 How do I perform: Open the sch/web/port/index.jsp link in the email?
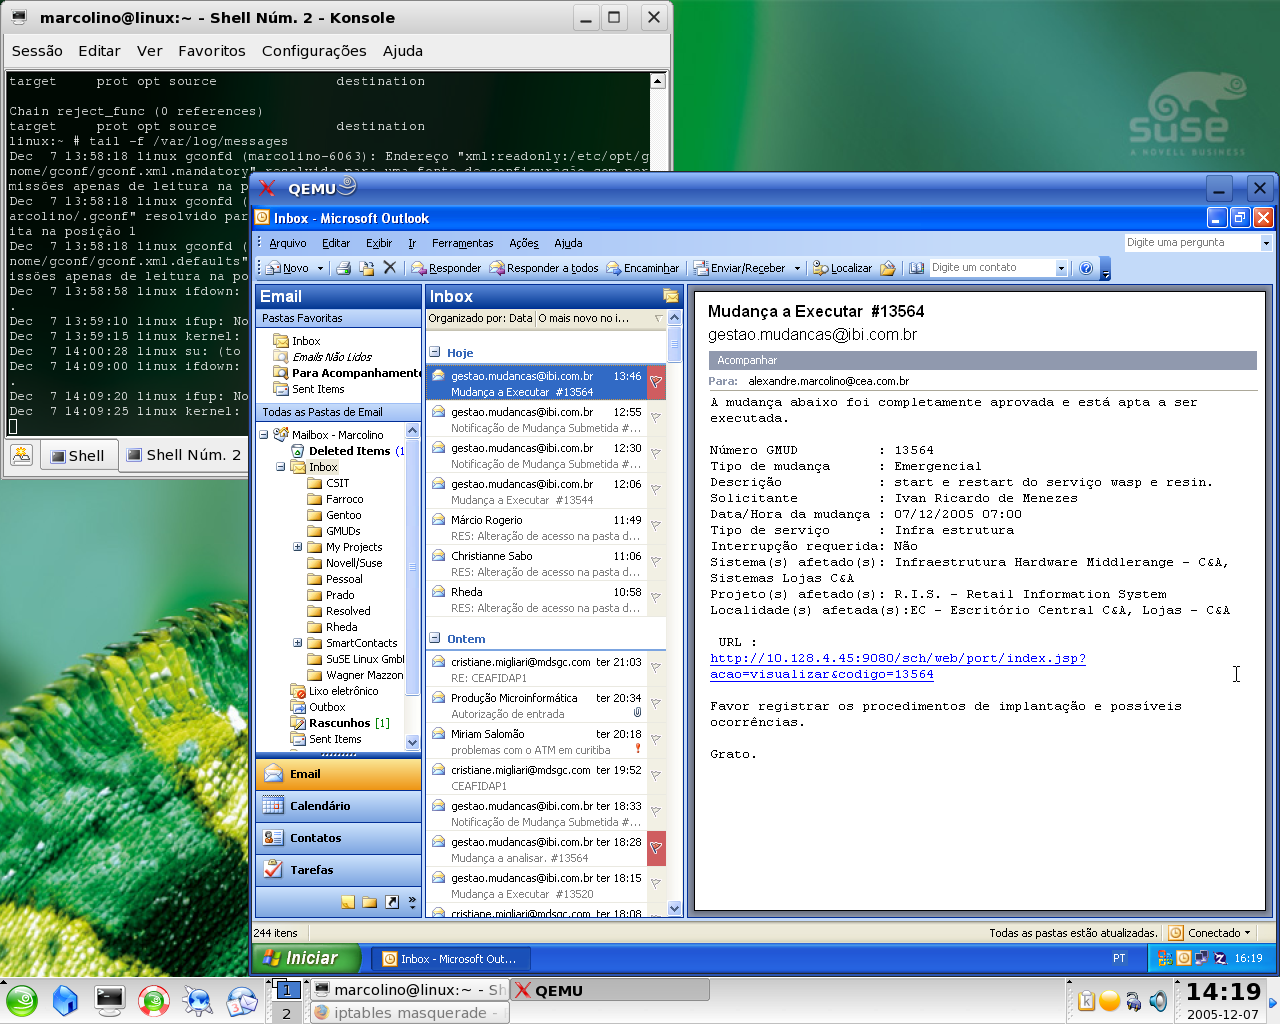pyautogui.click(x=898, y=666)
